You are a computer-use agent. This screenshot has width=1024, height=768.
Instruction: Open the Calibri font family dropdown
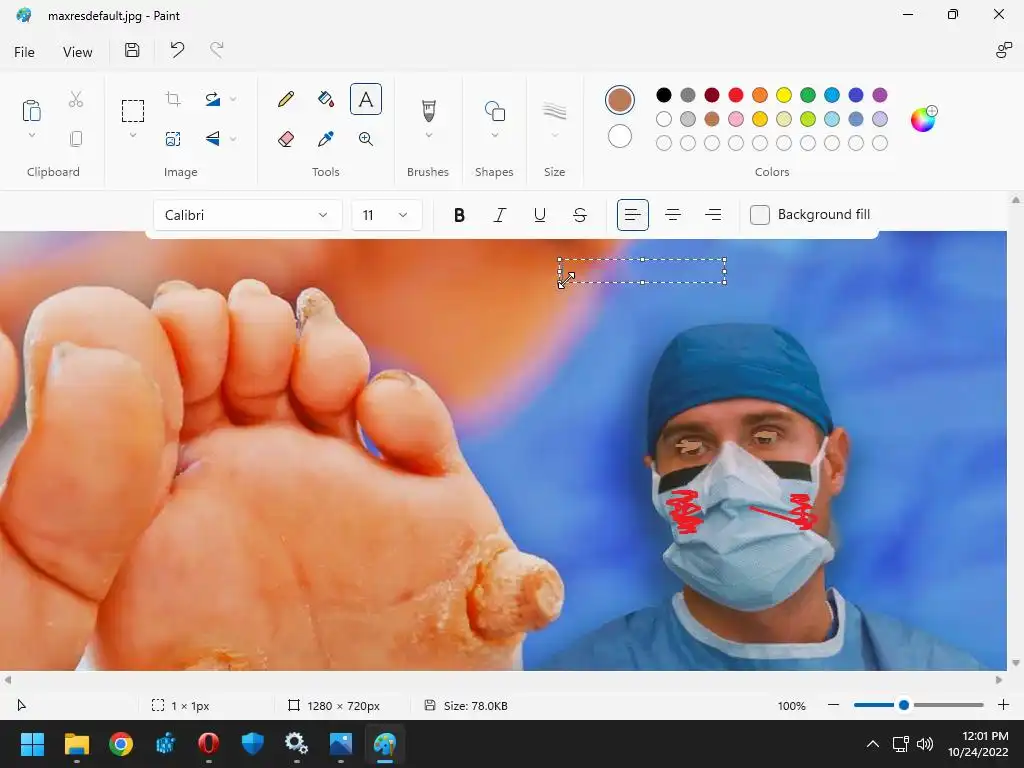point(248,215)
